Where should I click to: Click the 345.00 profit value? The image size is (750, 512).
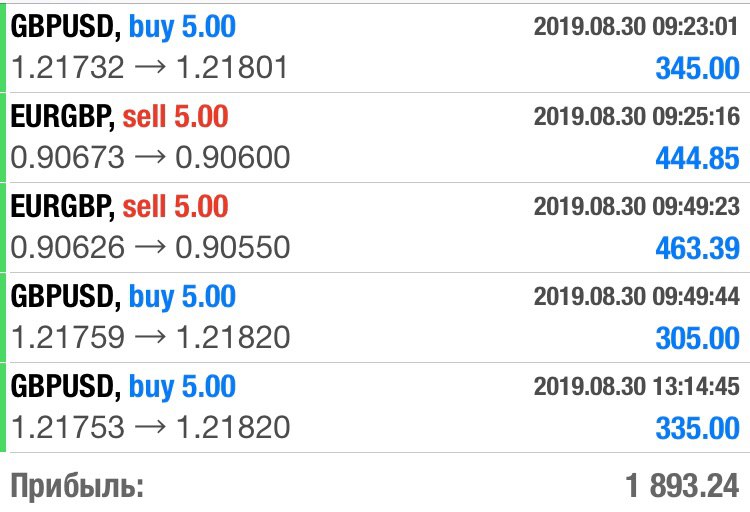697,68
